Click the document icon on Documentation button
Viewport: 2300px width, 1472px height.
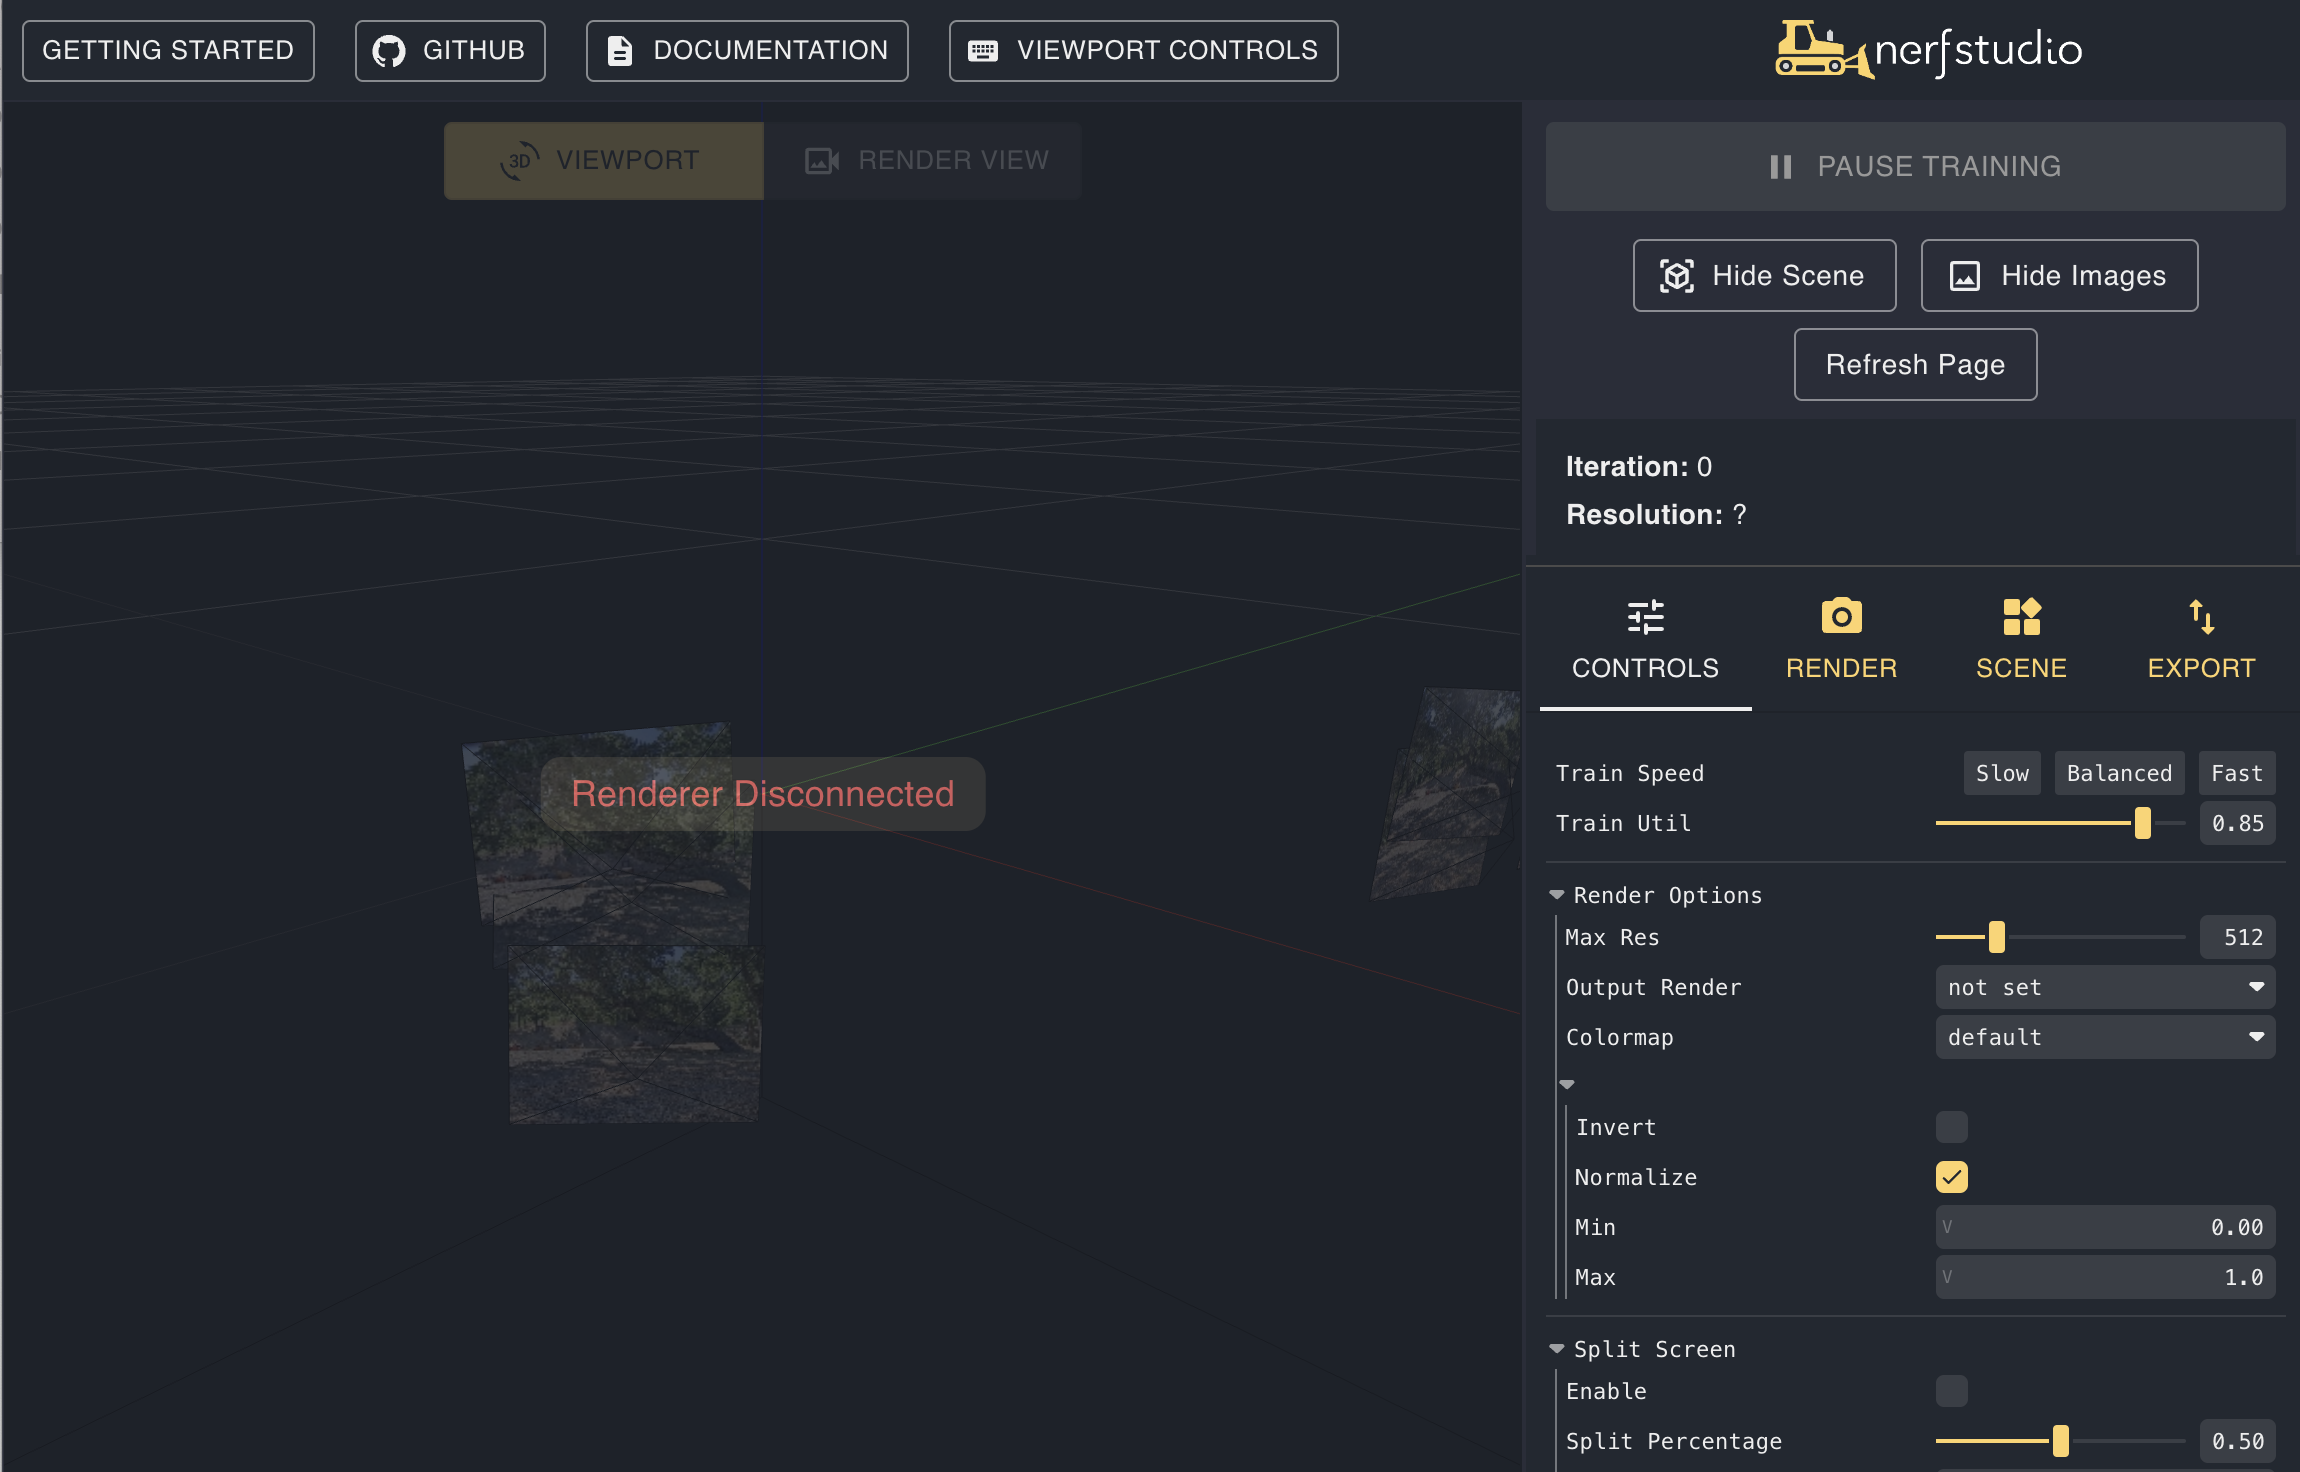pyautogui.click(x=620, y=50)
